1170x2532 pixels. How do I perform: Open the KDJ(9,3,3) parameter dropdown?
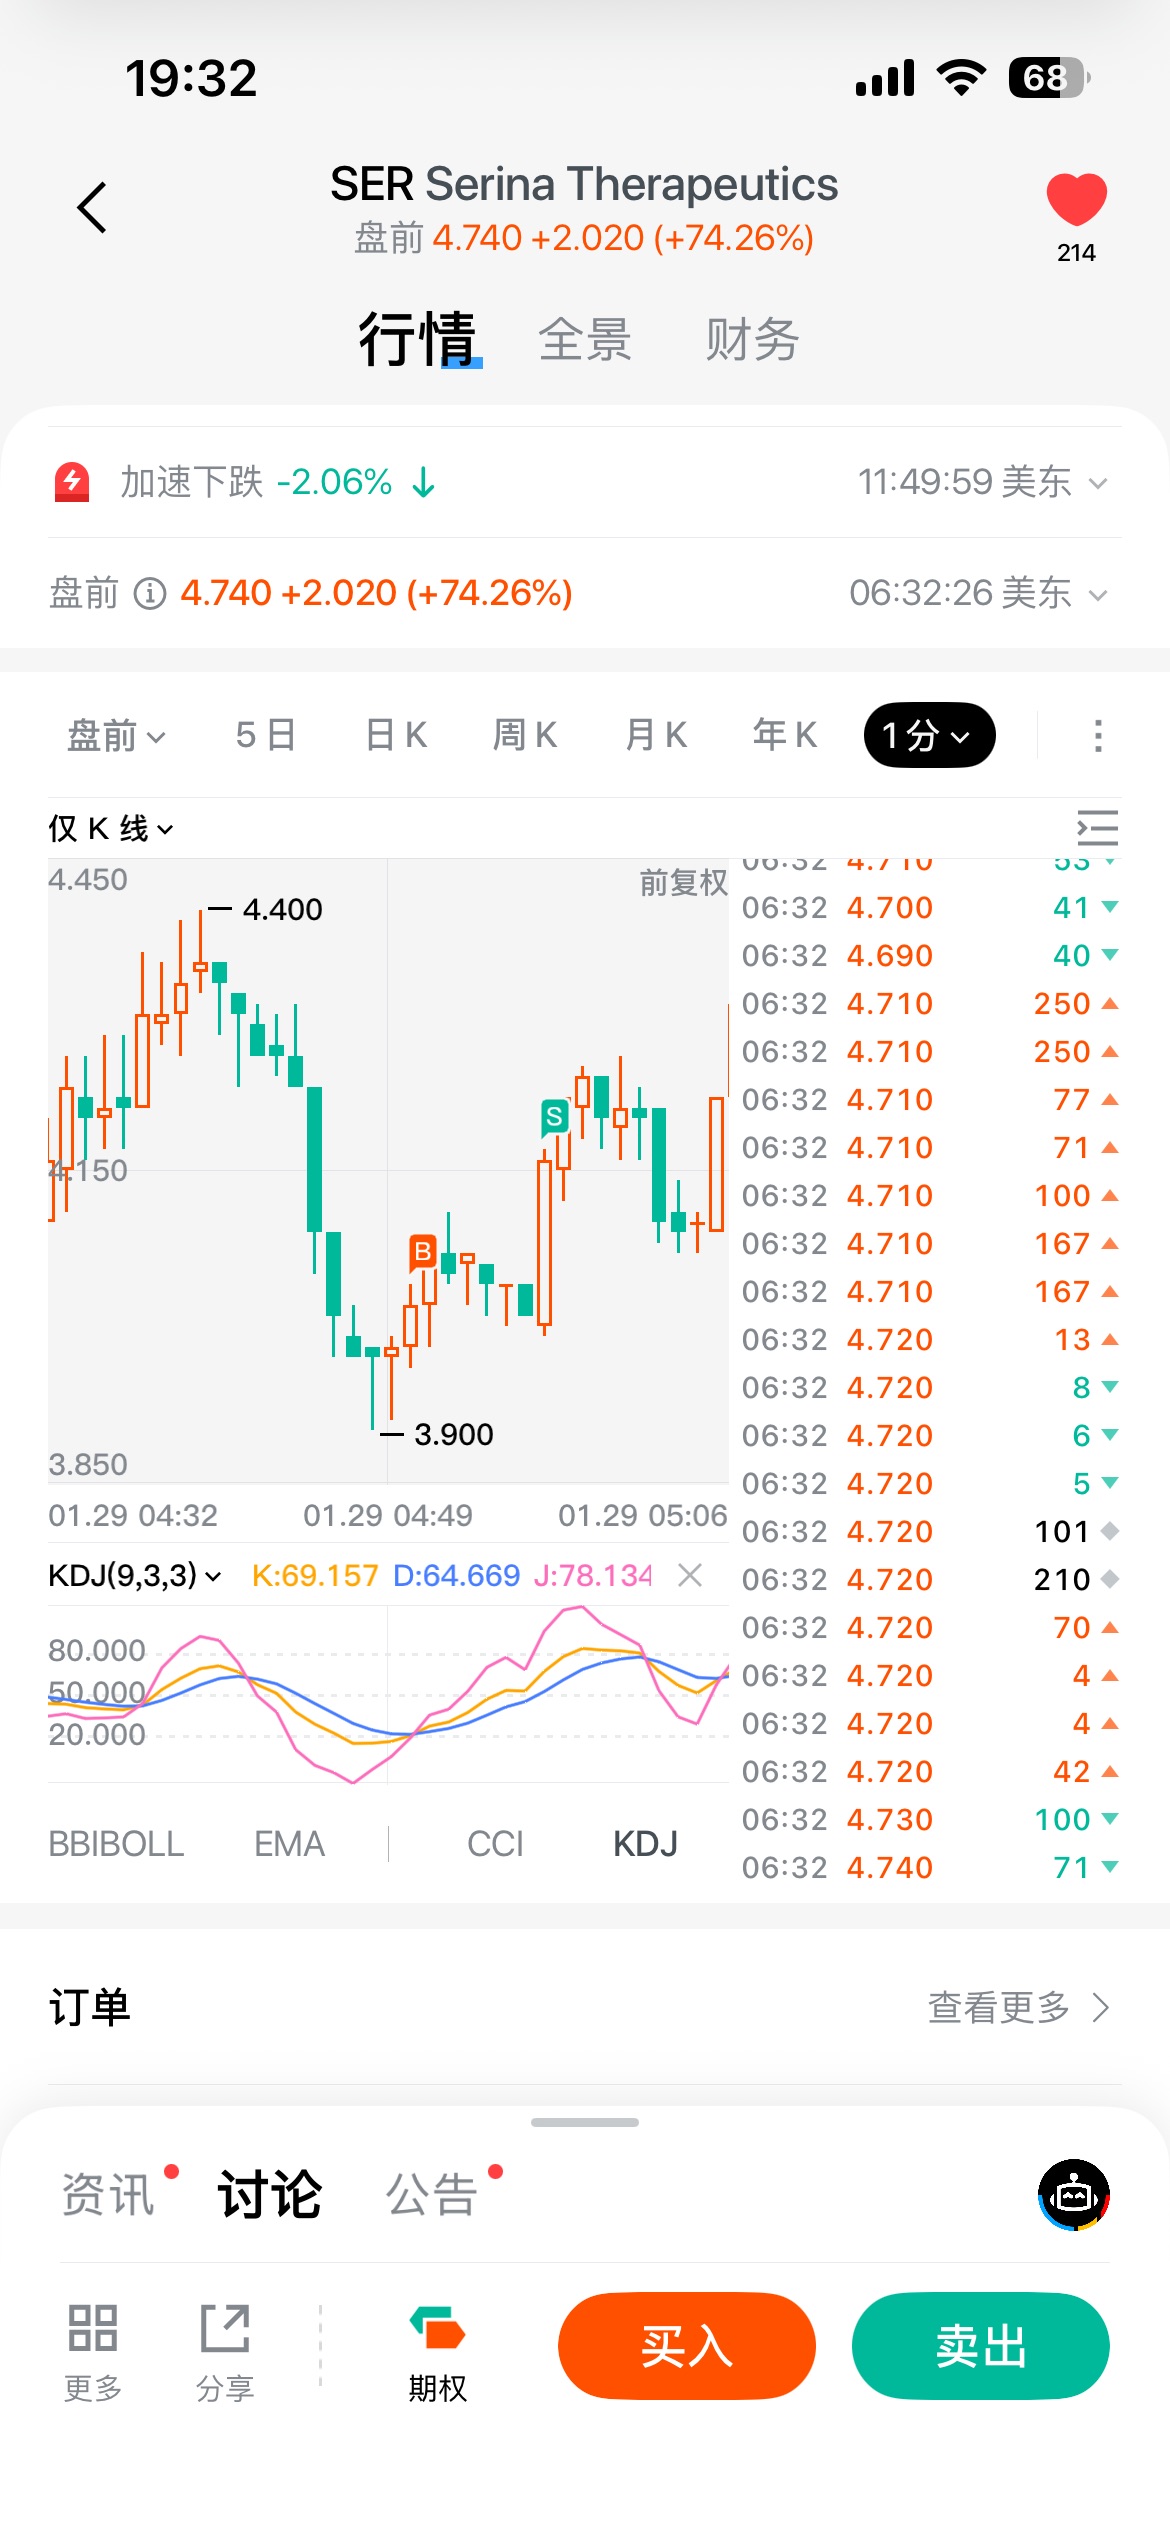pyautogui.click(x=135, y=1576)
